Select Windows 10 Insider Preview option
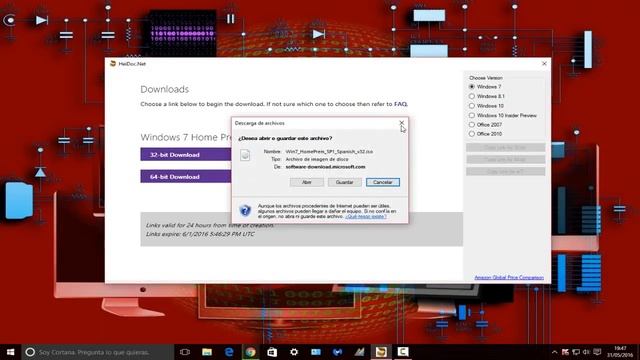The image size is (640, 360). tap(472, 116)
